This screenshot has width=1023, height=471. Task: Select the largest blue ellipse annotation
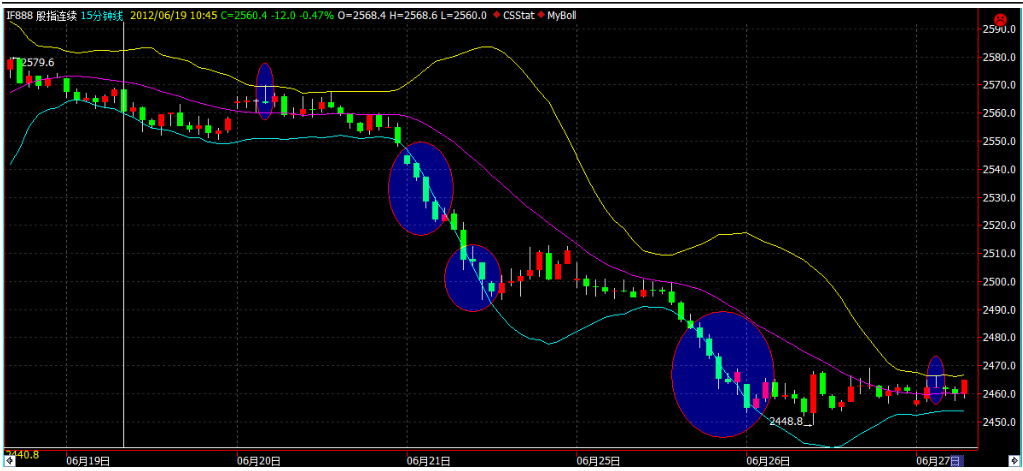coord(722,374)
